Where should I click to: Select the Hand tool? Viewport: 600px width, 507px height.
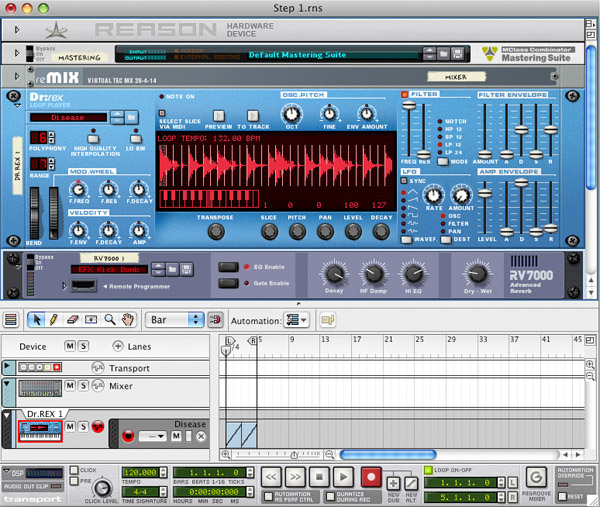pos(128,320)
